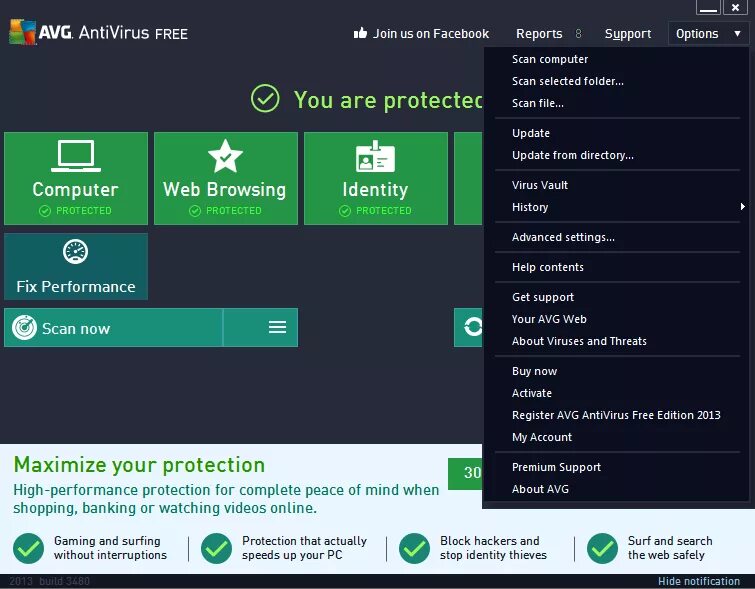Open Help contents menu item
Screen dimensions: 755x589
coord(547,267)
